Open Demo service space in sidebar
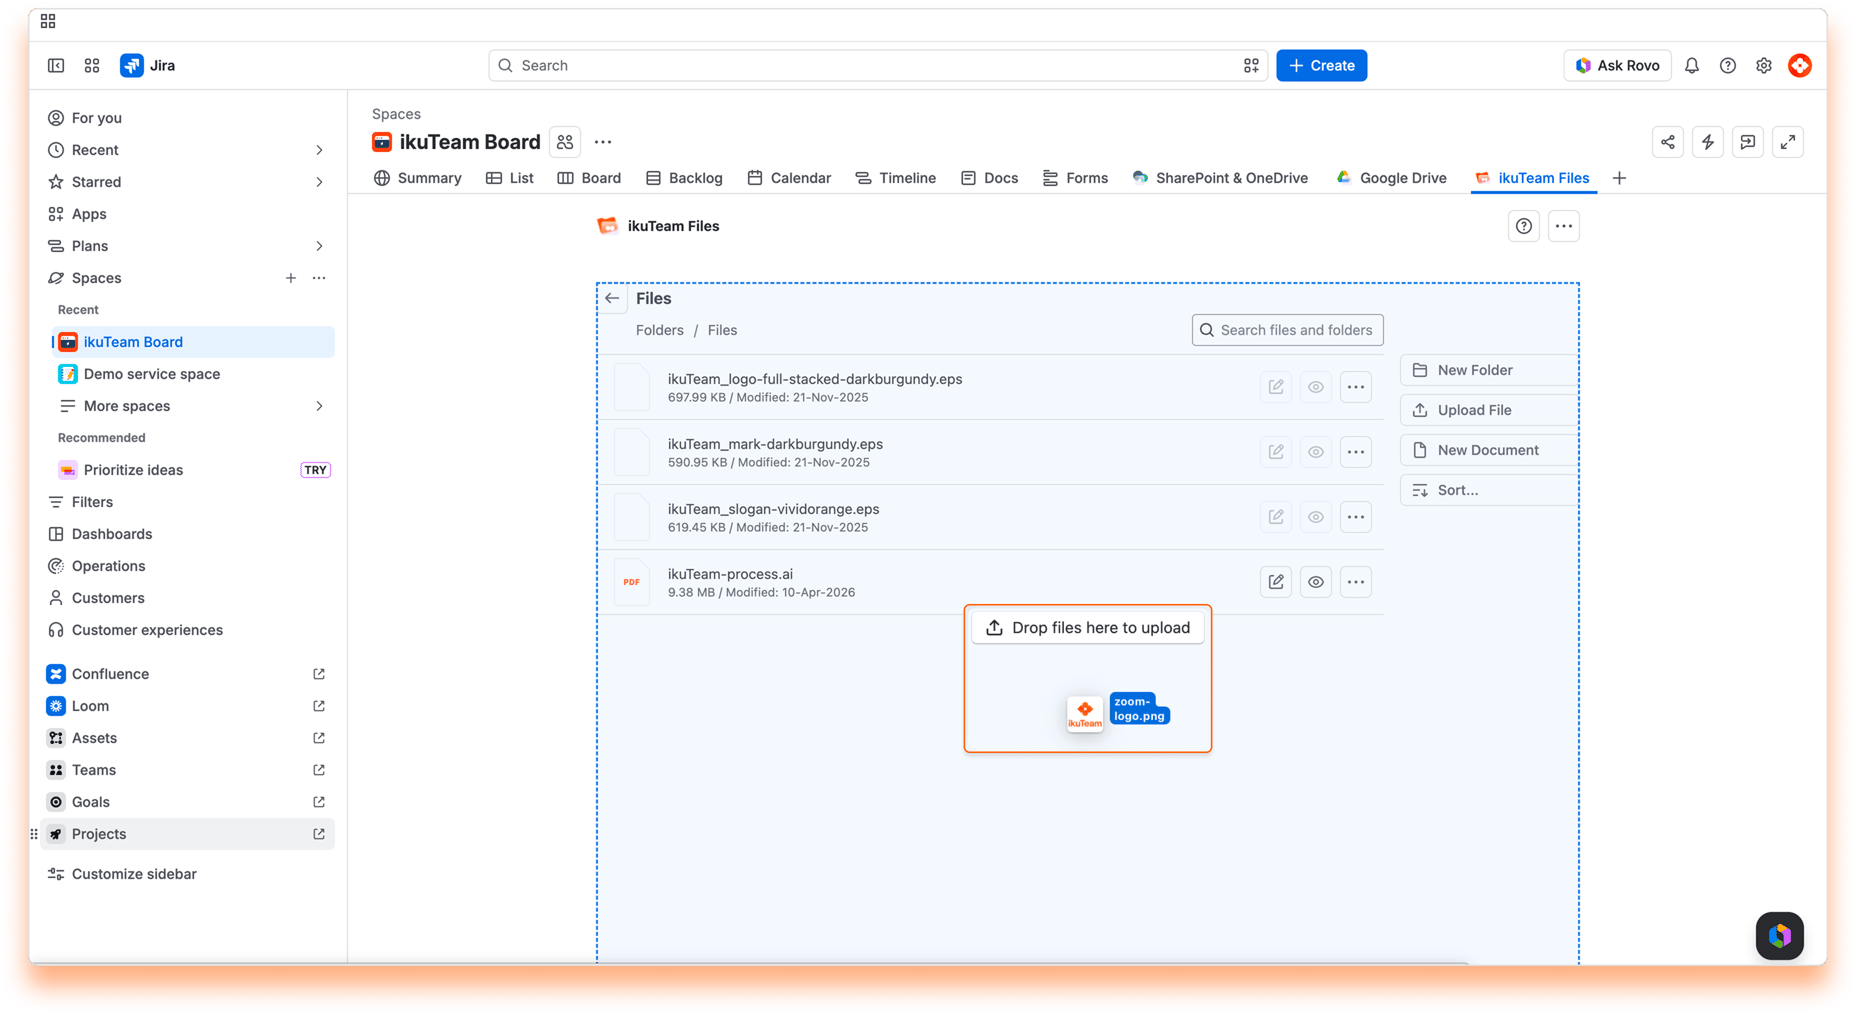This screenshot has width=1856, height=1014. pyautogui.click(x=192, y=374)
